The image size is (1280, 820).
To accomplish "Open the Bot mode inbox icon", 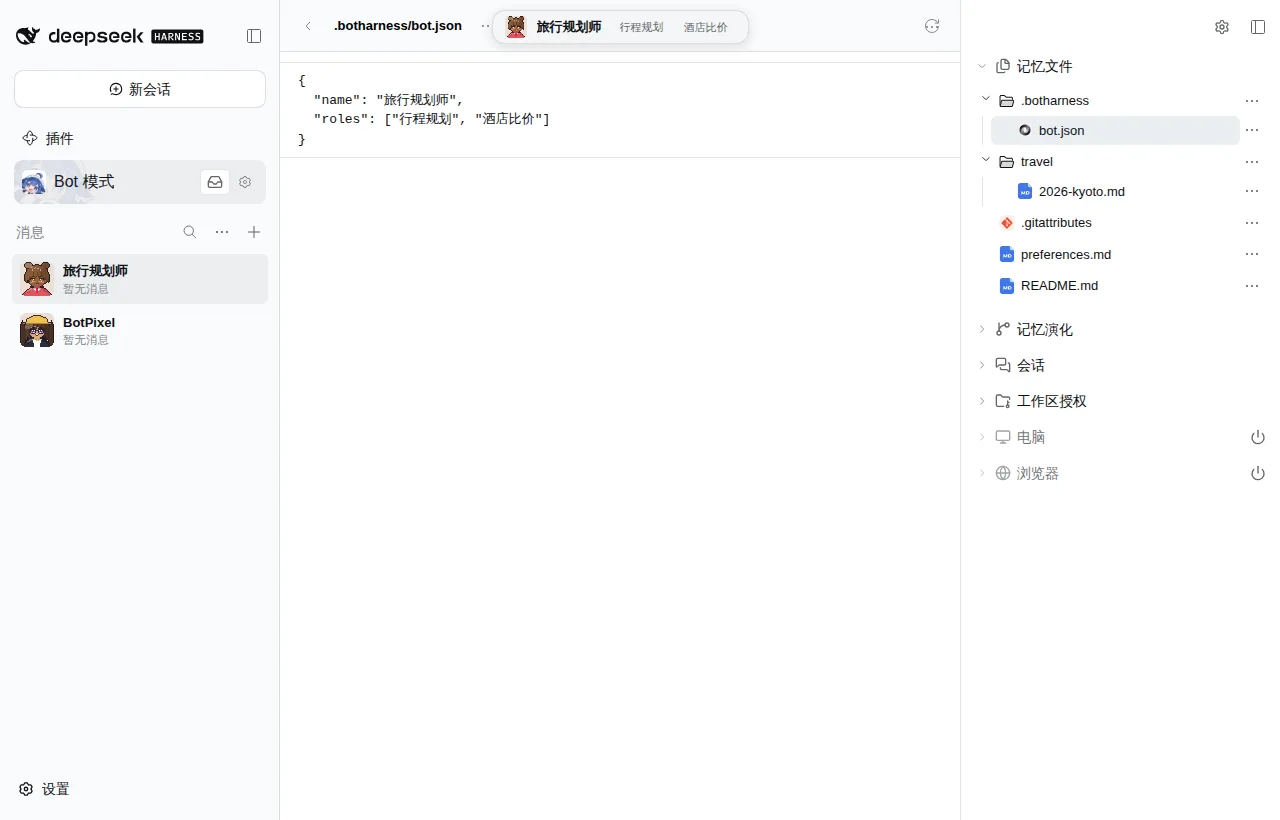I will 215,182.
